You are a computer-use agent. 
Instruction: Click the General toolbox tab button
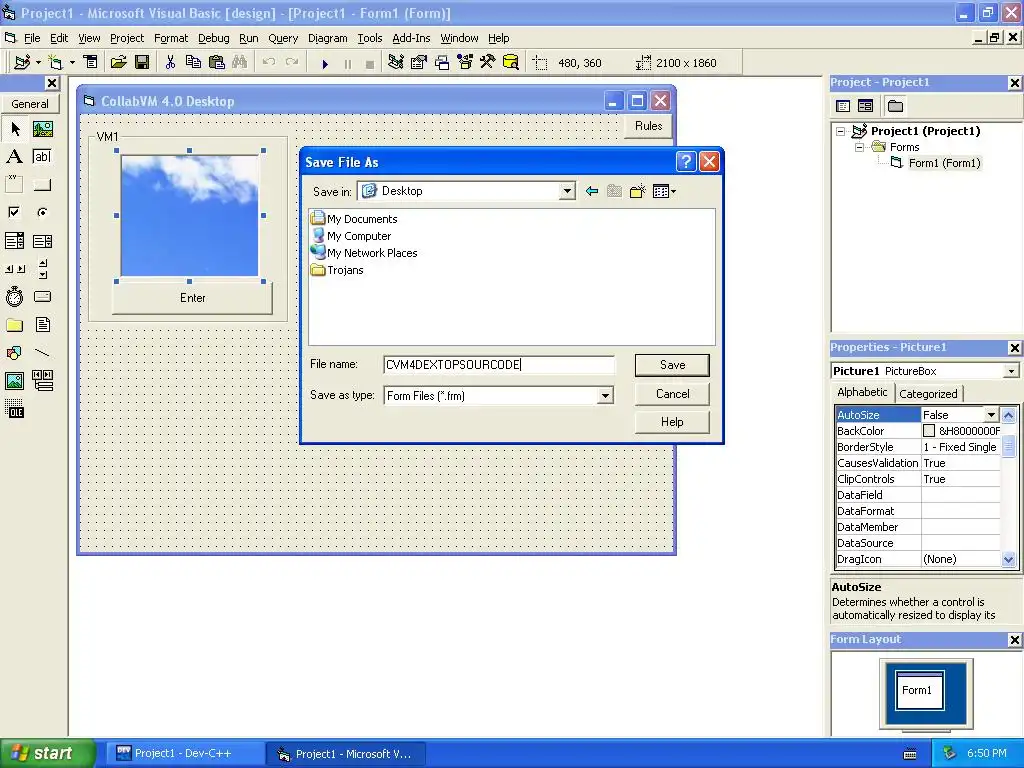(30, 104)
